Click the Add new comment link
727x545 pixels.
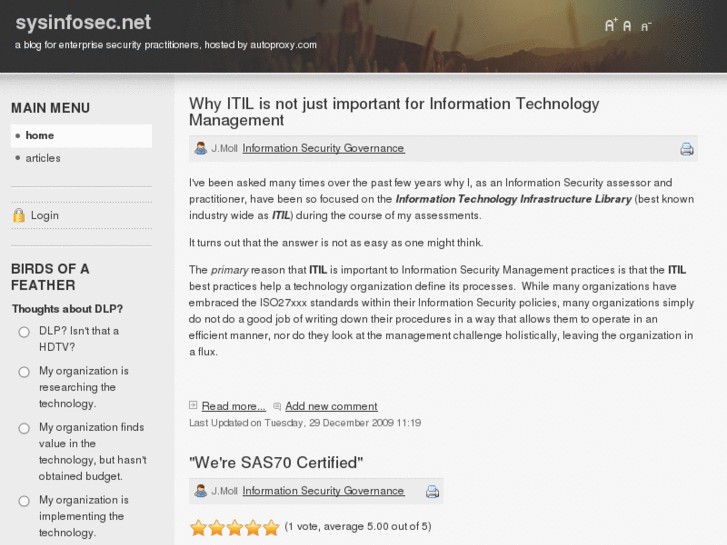click(x=331, y=406)
